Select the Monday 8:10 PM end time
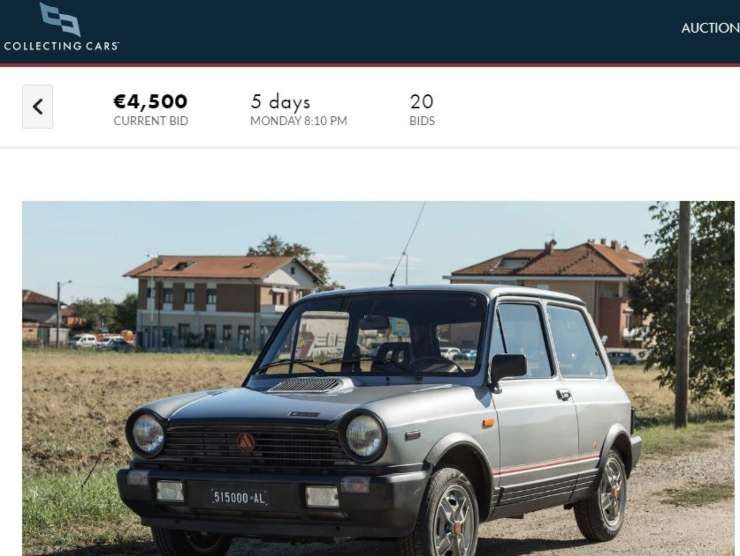Image resolution: width=740 pixels, height=556 pixels. click(x=299, y=121)
